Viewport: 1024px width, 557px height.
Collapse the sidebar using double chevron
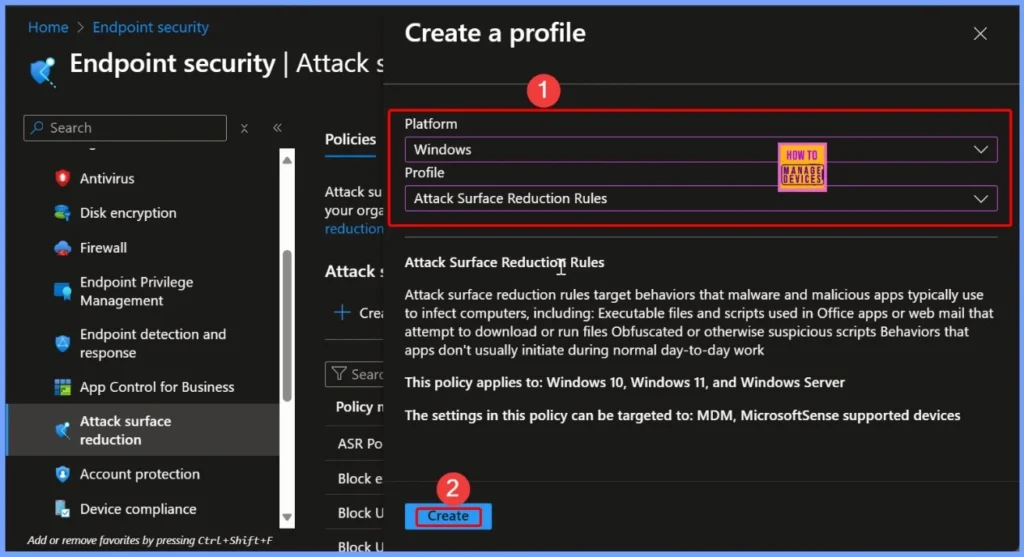[277, 128]
